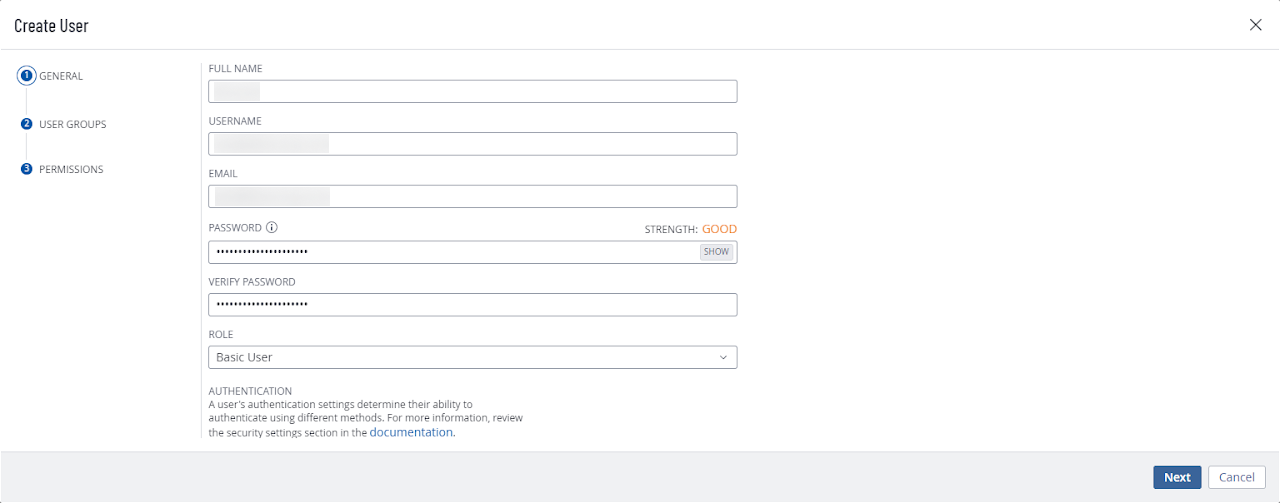Click the chevron arrow in Role field
The image size is (1280, 503).
[723, 357]
